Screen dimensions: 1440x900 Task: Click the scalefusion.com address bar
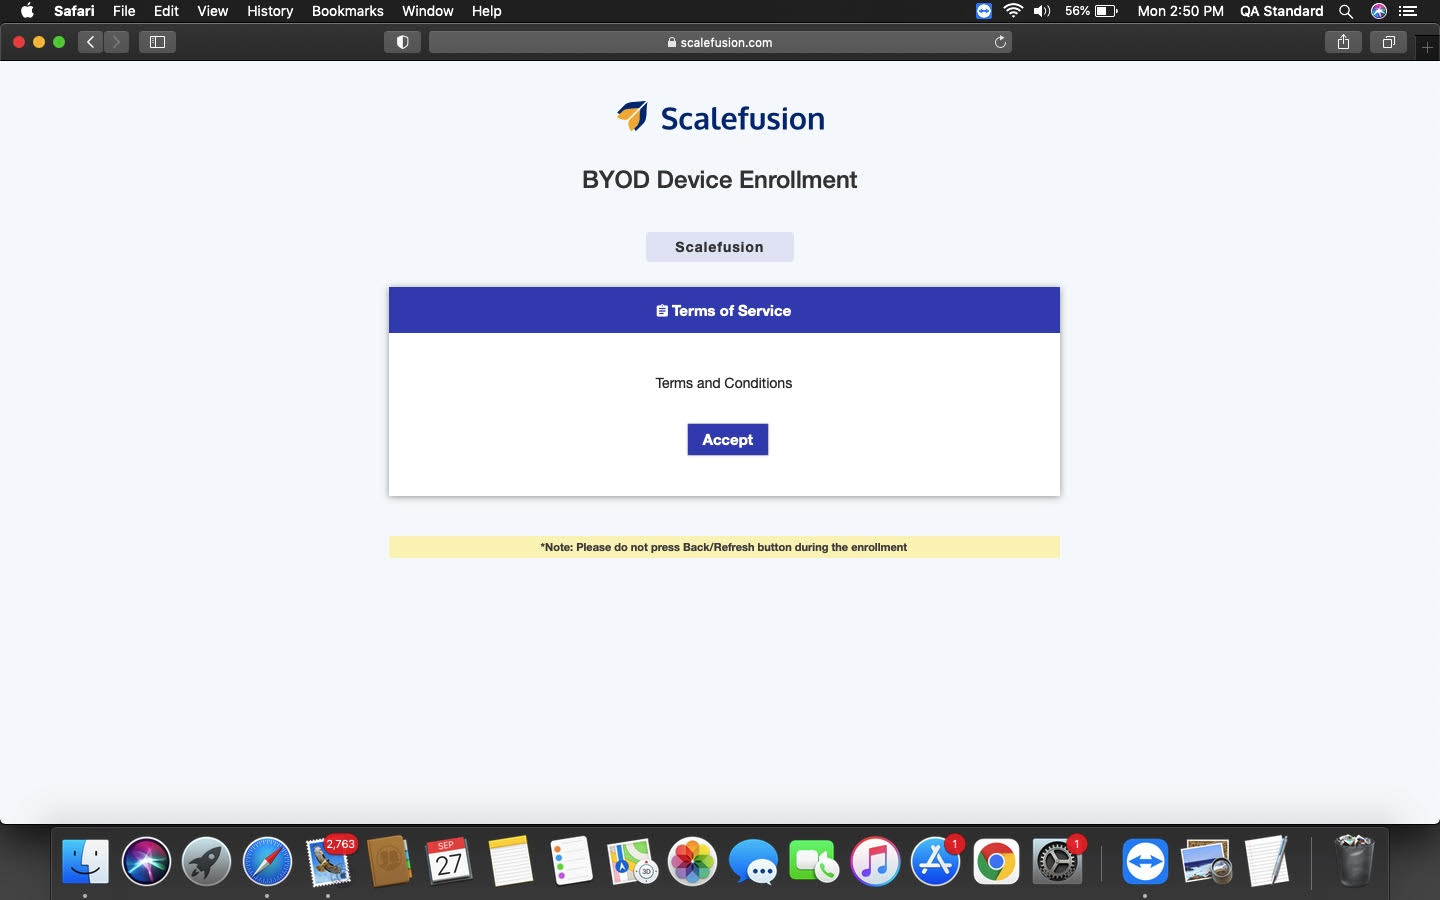720,42
